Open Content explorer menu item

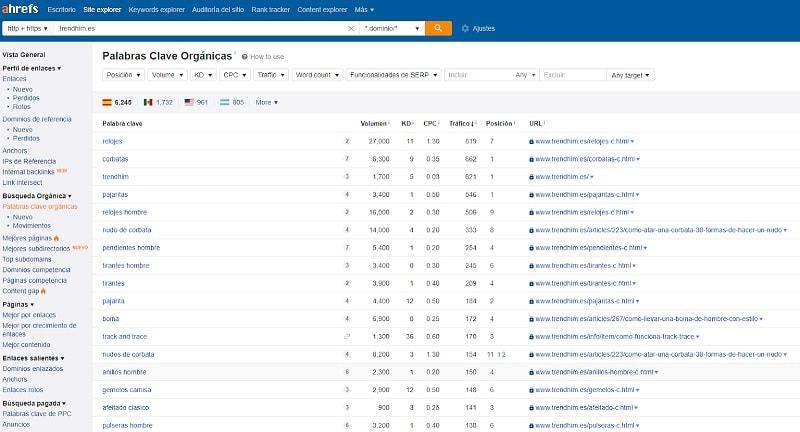point(322,10)
